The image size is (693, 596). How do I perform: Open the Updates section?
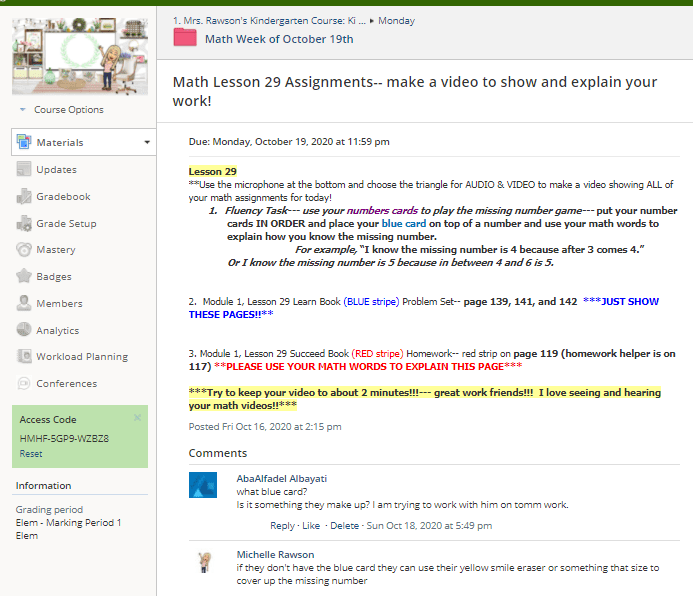tap(57, 170)
